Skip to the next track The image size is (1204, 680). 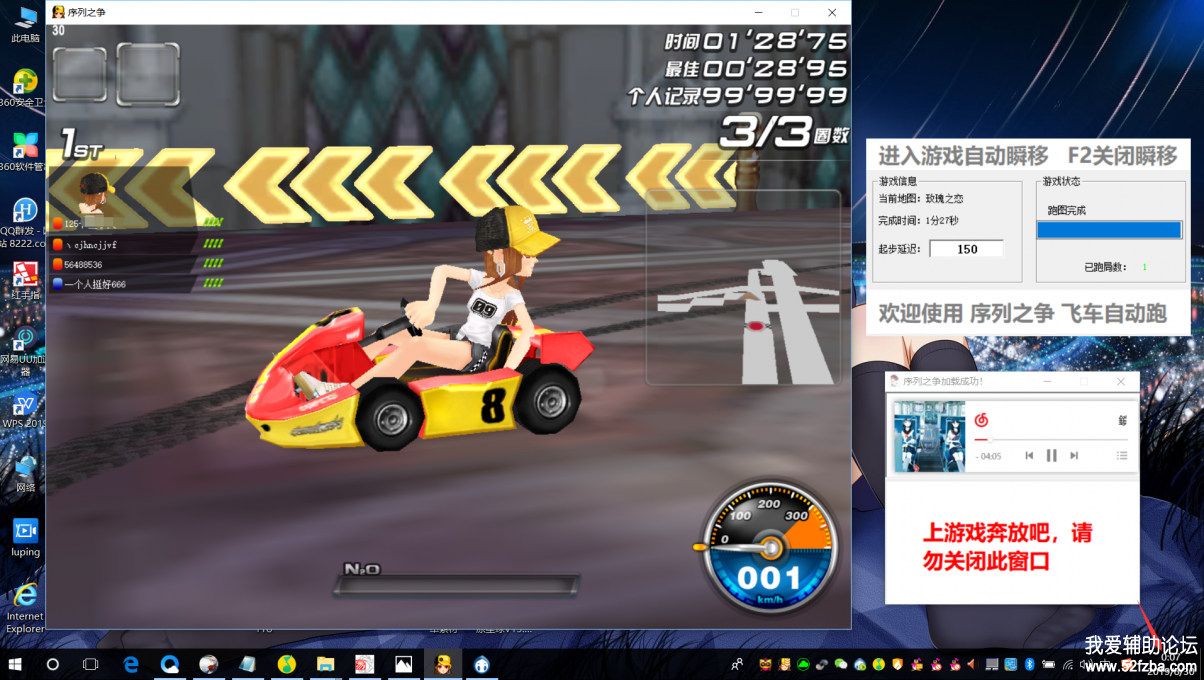[1074, 455]
